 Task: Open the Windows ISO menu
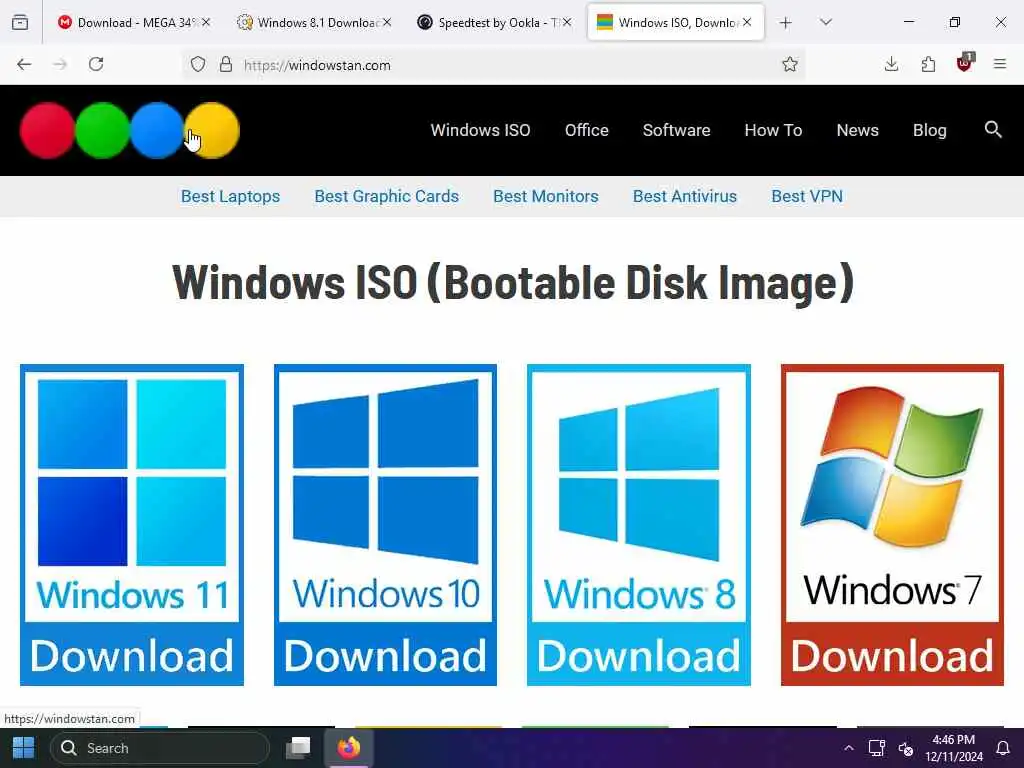tap(480, 130)
